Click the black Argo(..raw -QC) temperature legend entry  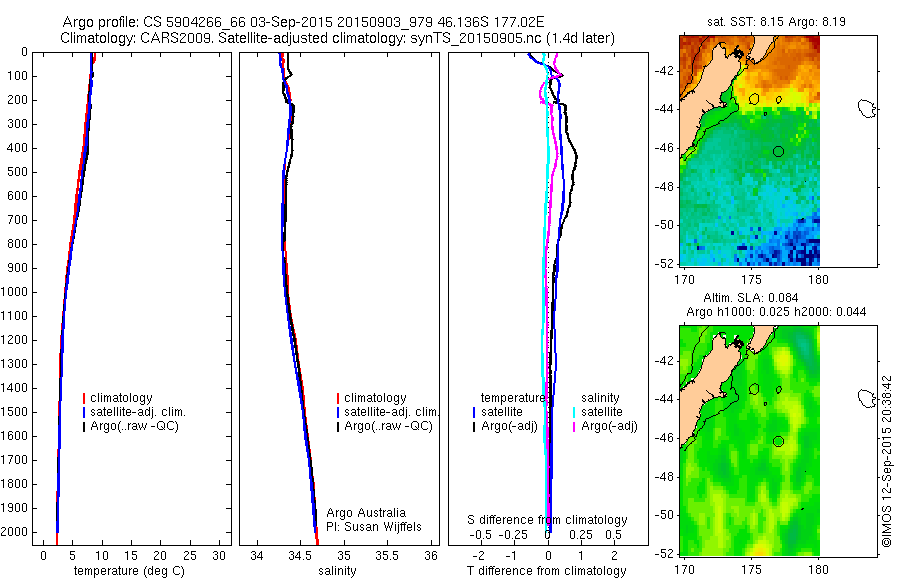coord(130,426)
